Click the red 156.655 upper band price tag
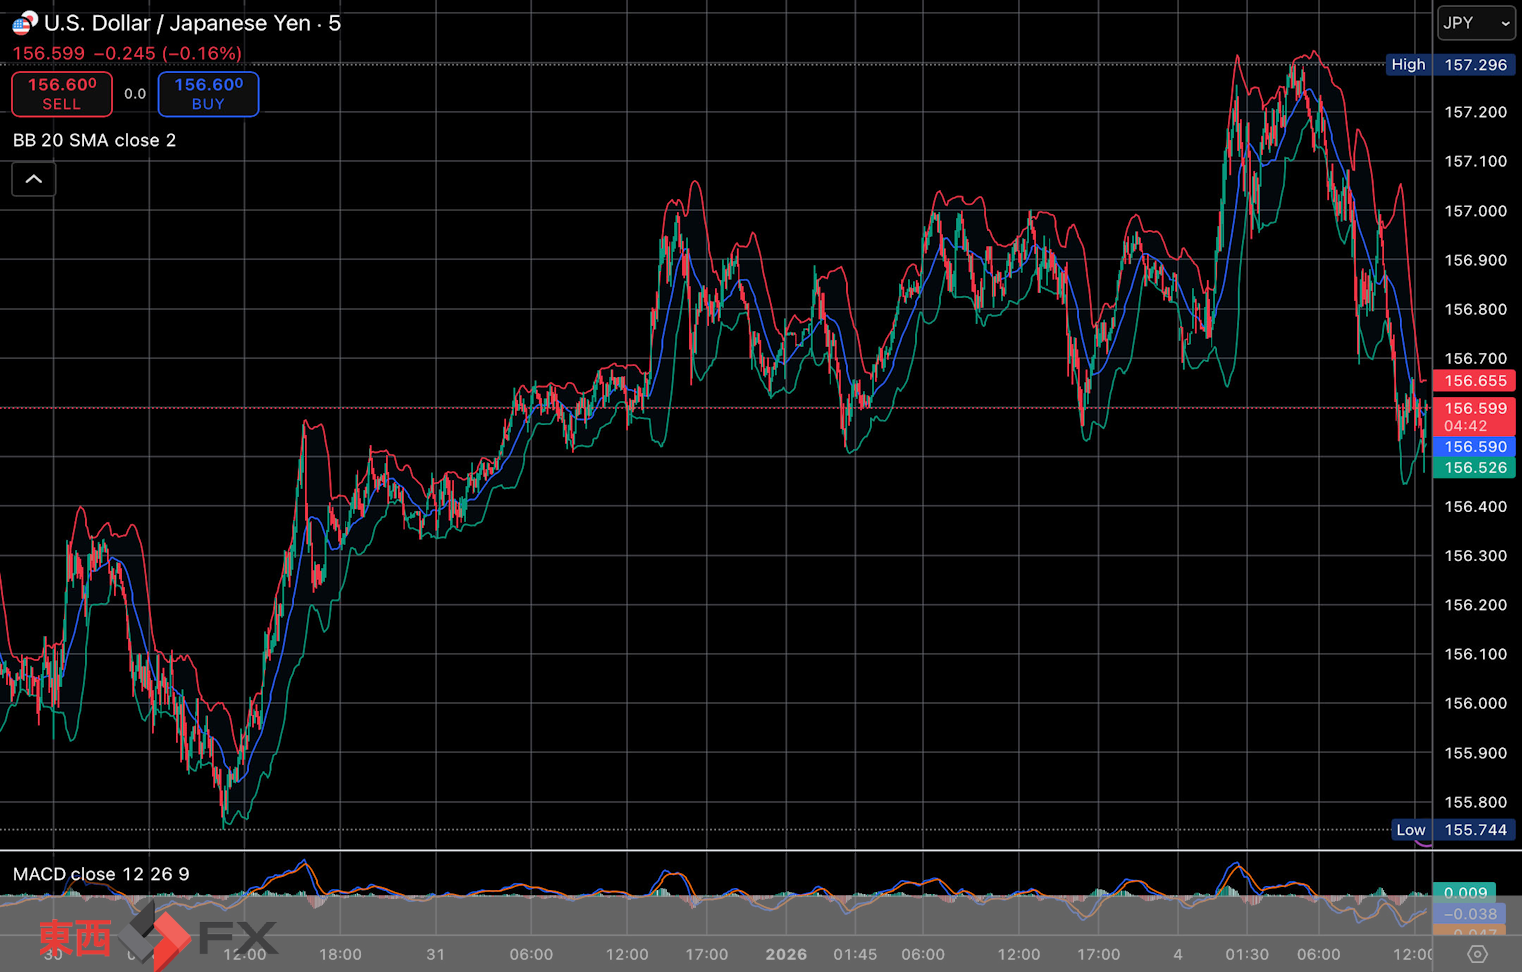The image size is (1522, 972). click(x=1474, y=381)
